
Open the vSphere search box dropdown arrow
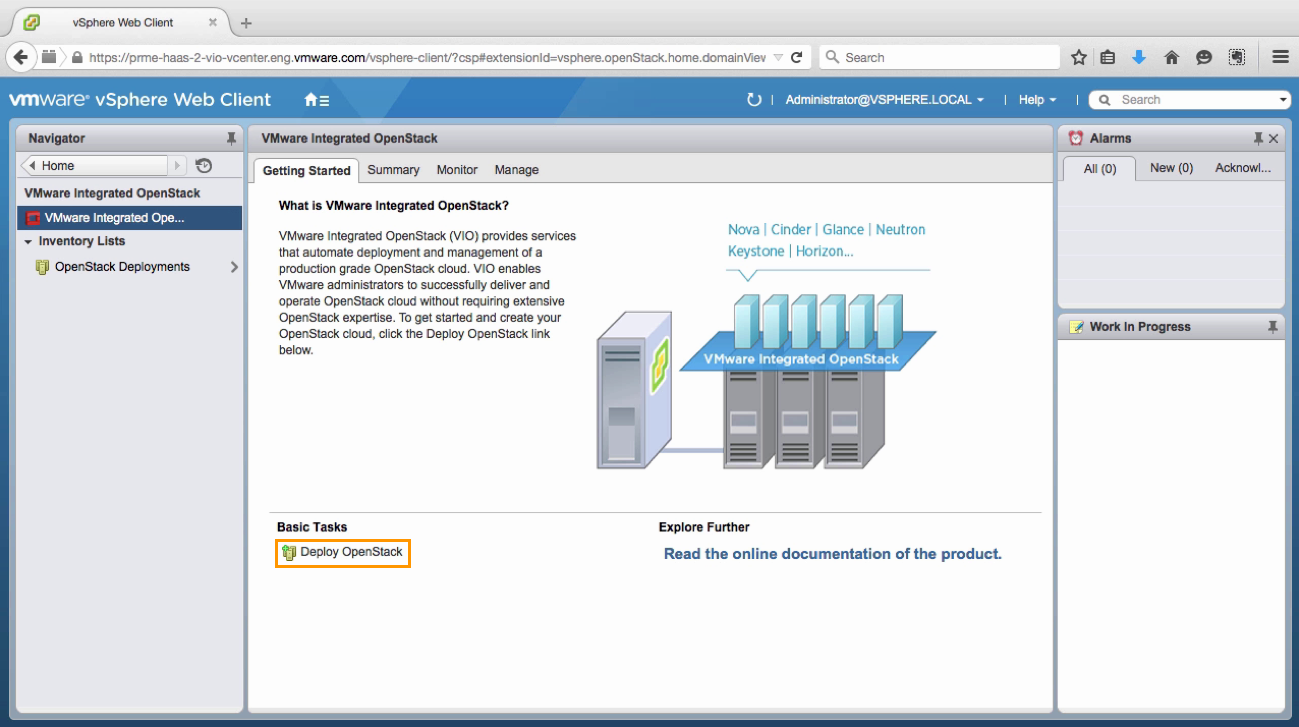(x=1283, y=100)
